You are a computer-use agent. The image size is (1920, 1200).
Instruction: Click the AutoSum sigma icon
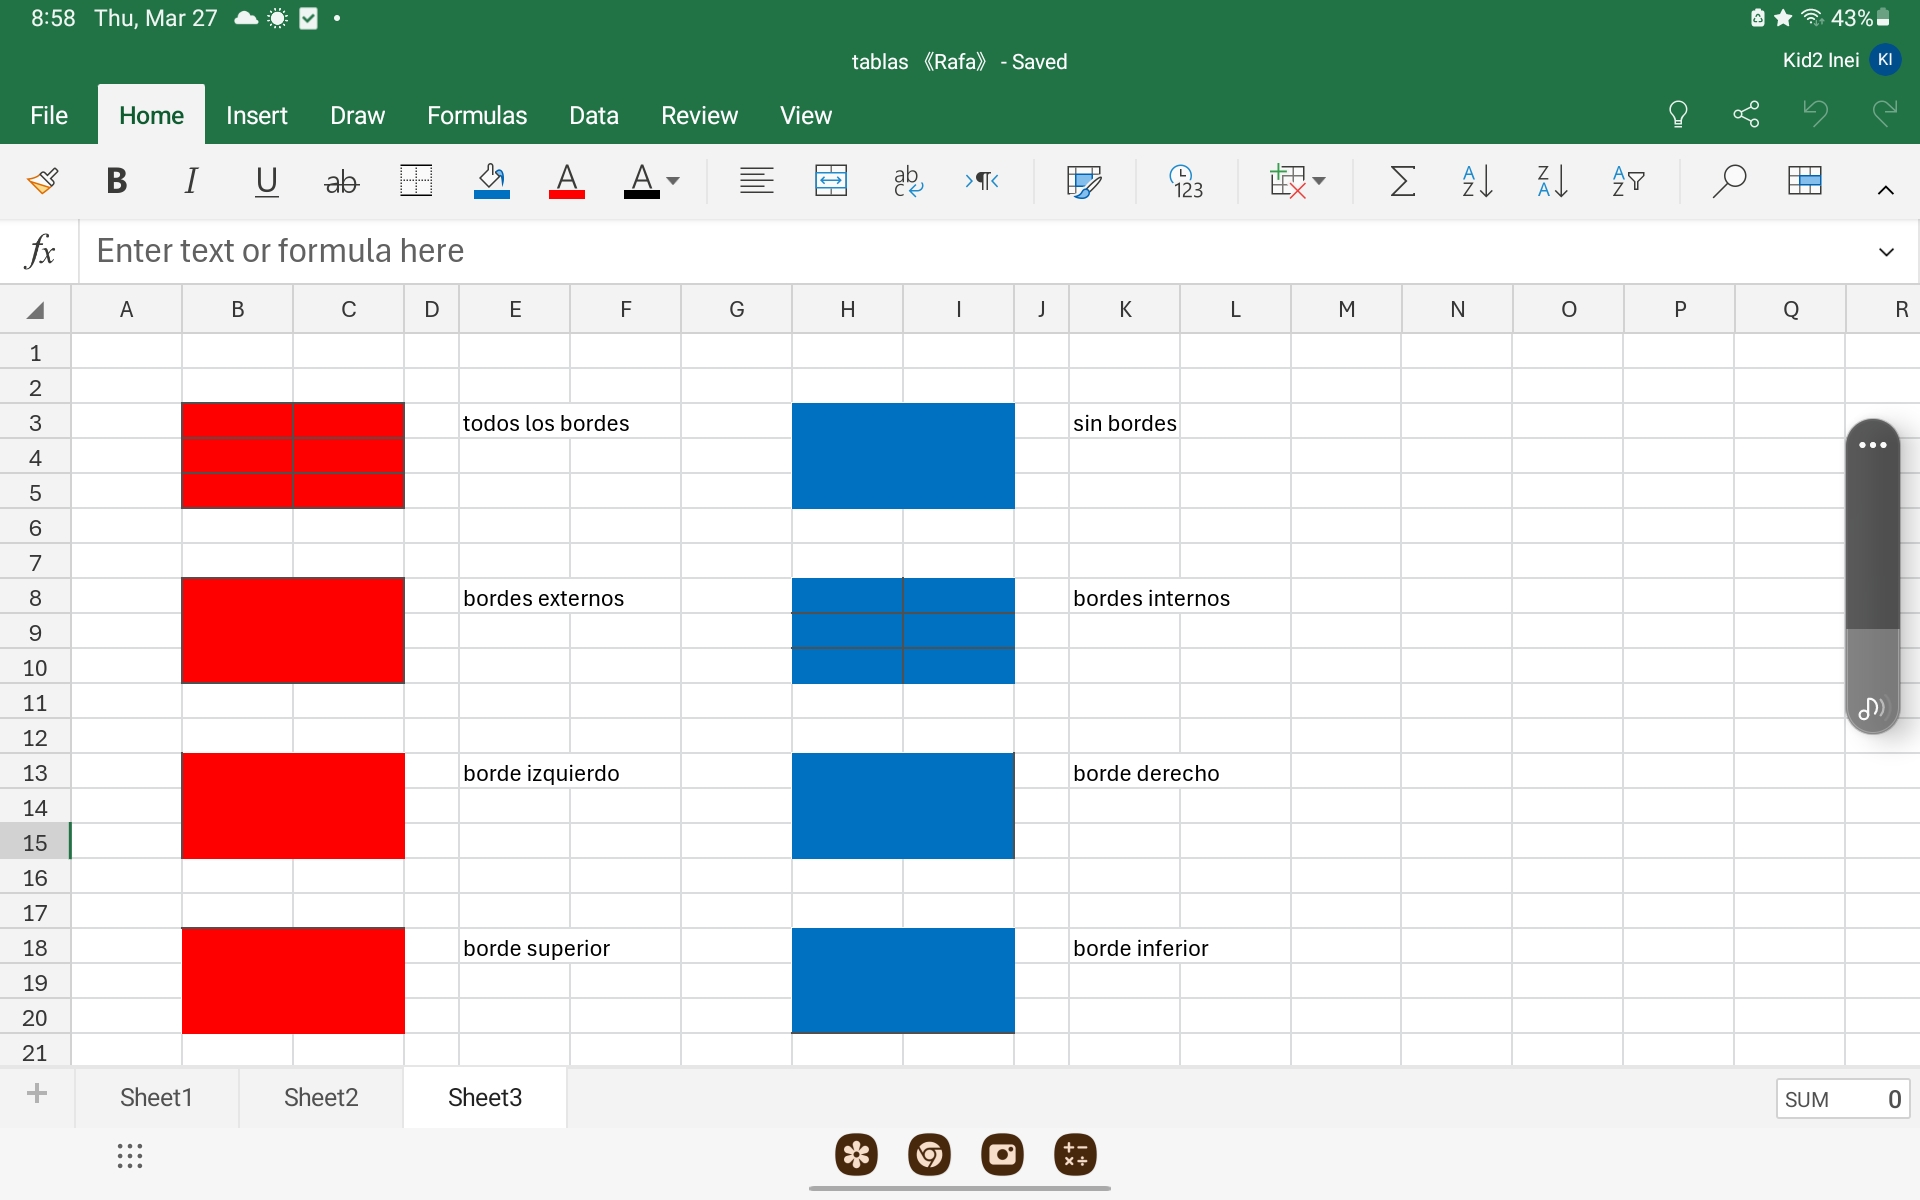coord(1402,181)
